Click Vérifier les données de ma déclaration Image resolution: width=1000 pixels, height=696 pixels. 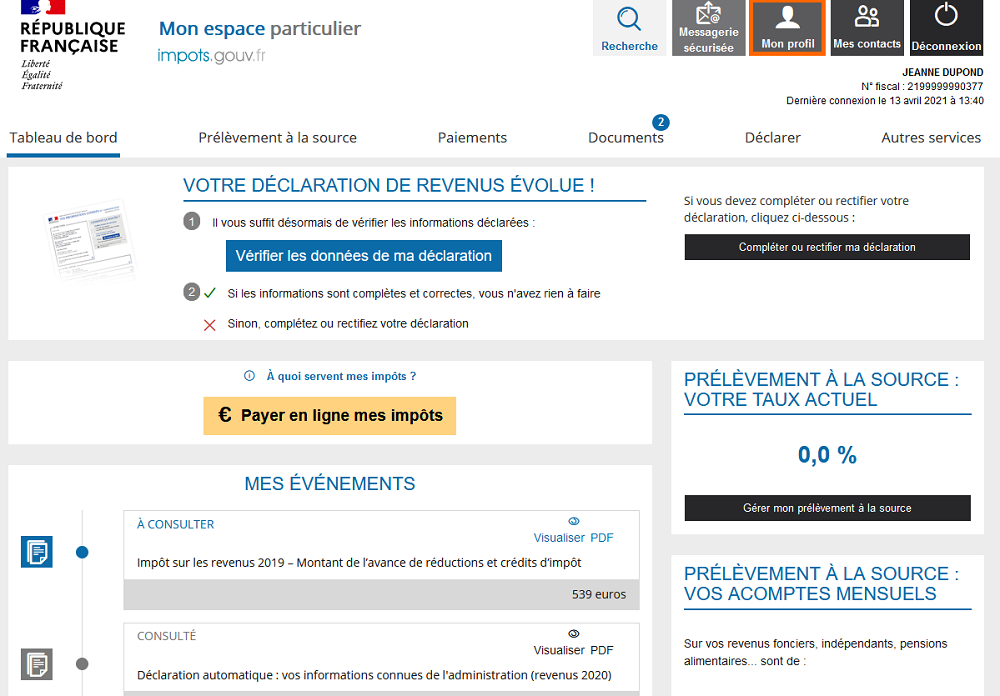point(363,256)
